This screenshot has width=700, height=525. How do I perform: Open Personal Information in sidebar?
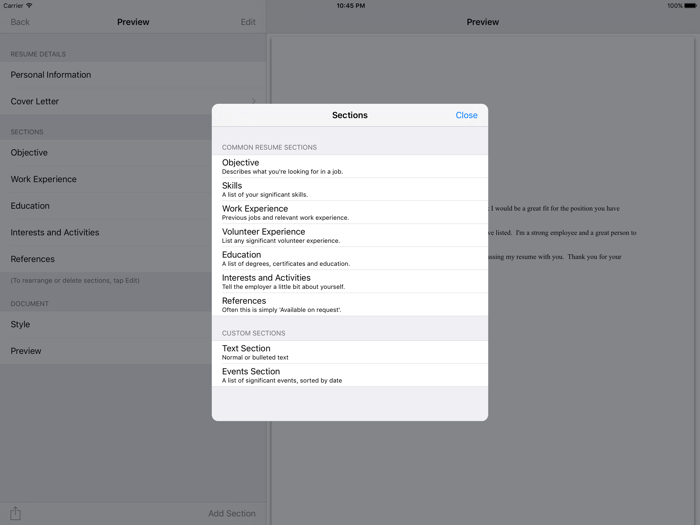coord(133,75)
